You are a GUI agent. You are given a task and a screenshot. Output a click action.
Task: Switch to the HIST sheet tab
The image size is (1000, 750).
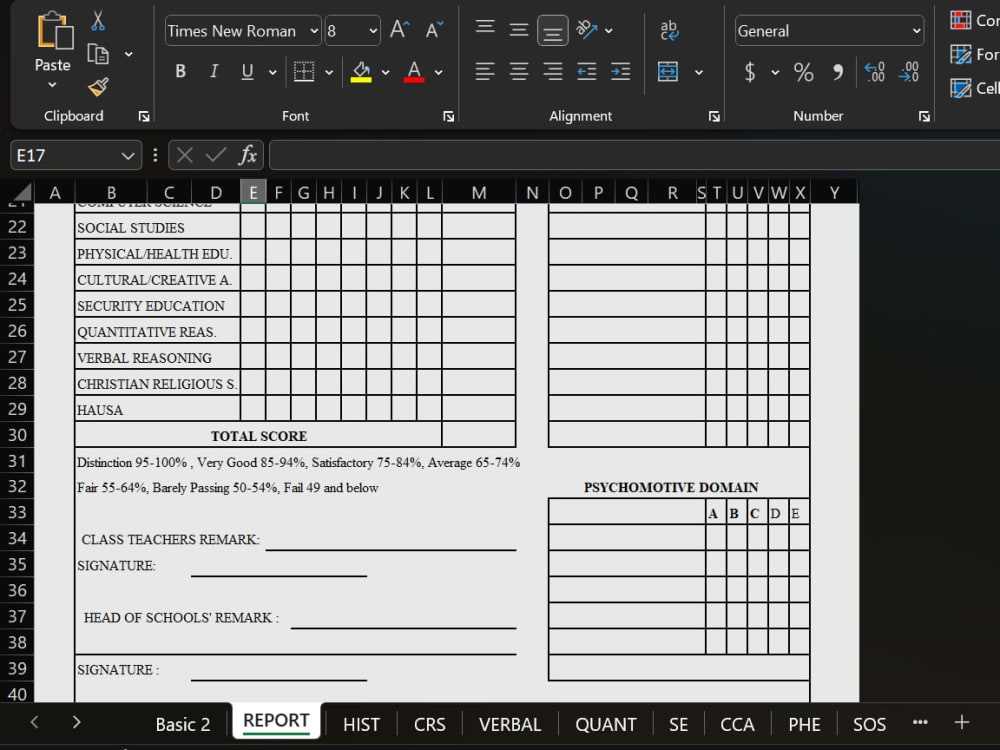coord(361,724)
